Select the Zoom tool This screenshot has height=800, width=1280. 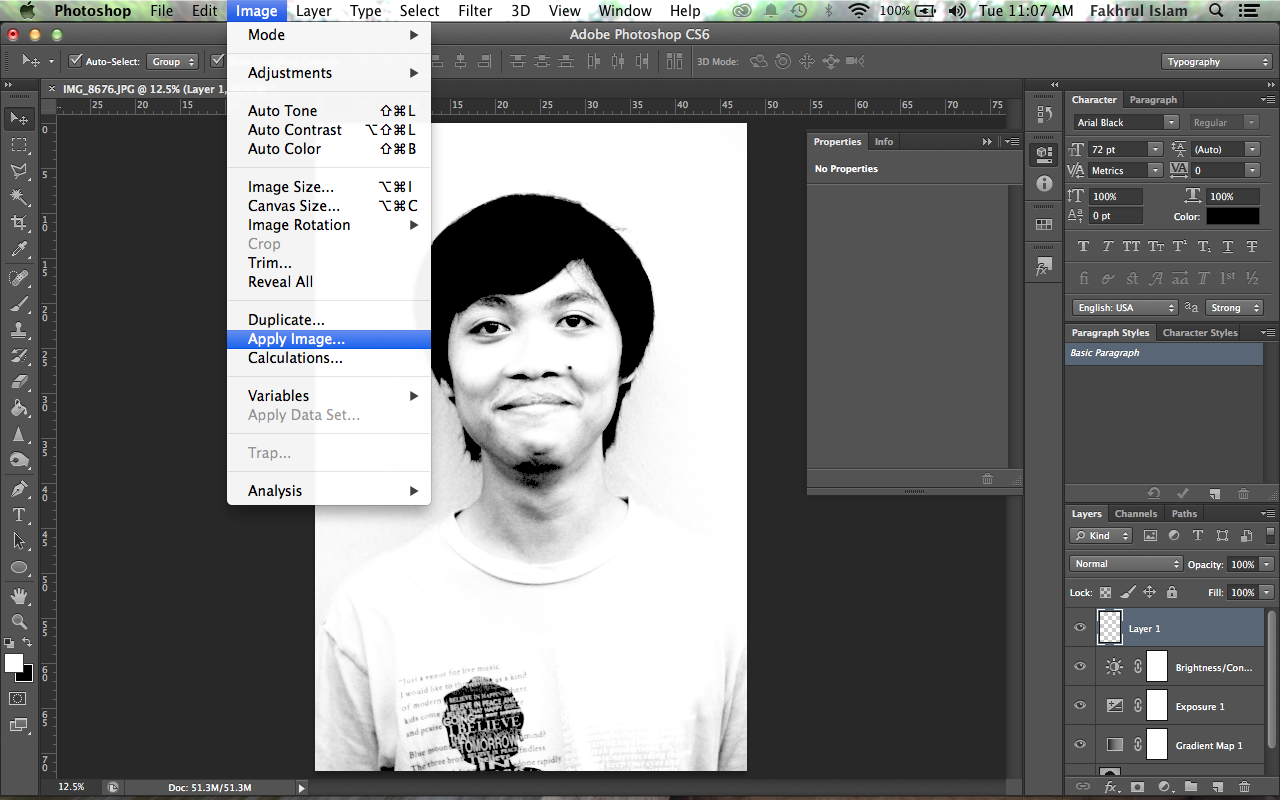(x=19, y=622)
